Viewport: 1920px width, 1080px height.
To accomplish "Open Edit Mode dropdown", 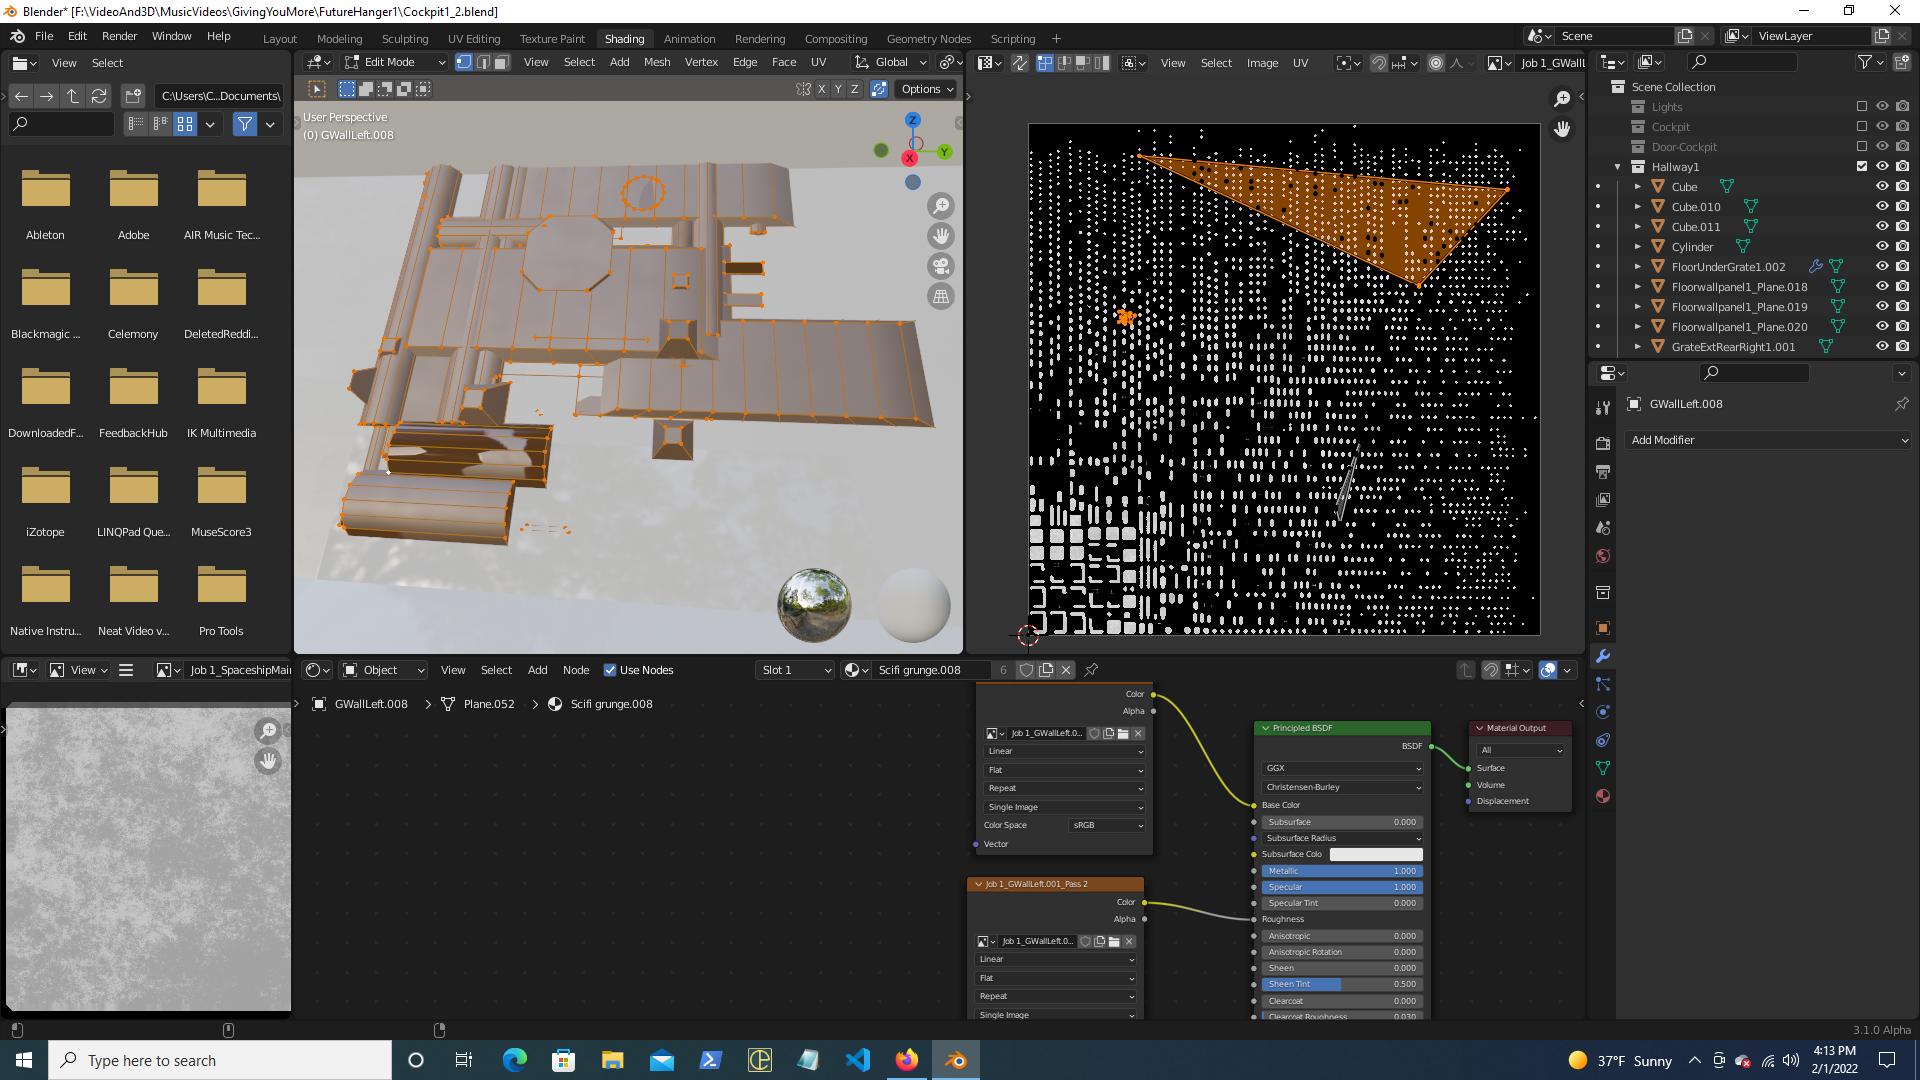I will [x=395, y=62].
